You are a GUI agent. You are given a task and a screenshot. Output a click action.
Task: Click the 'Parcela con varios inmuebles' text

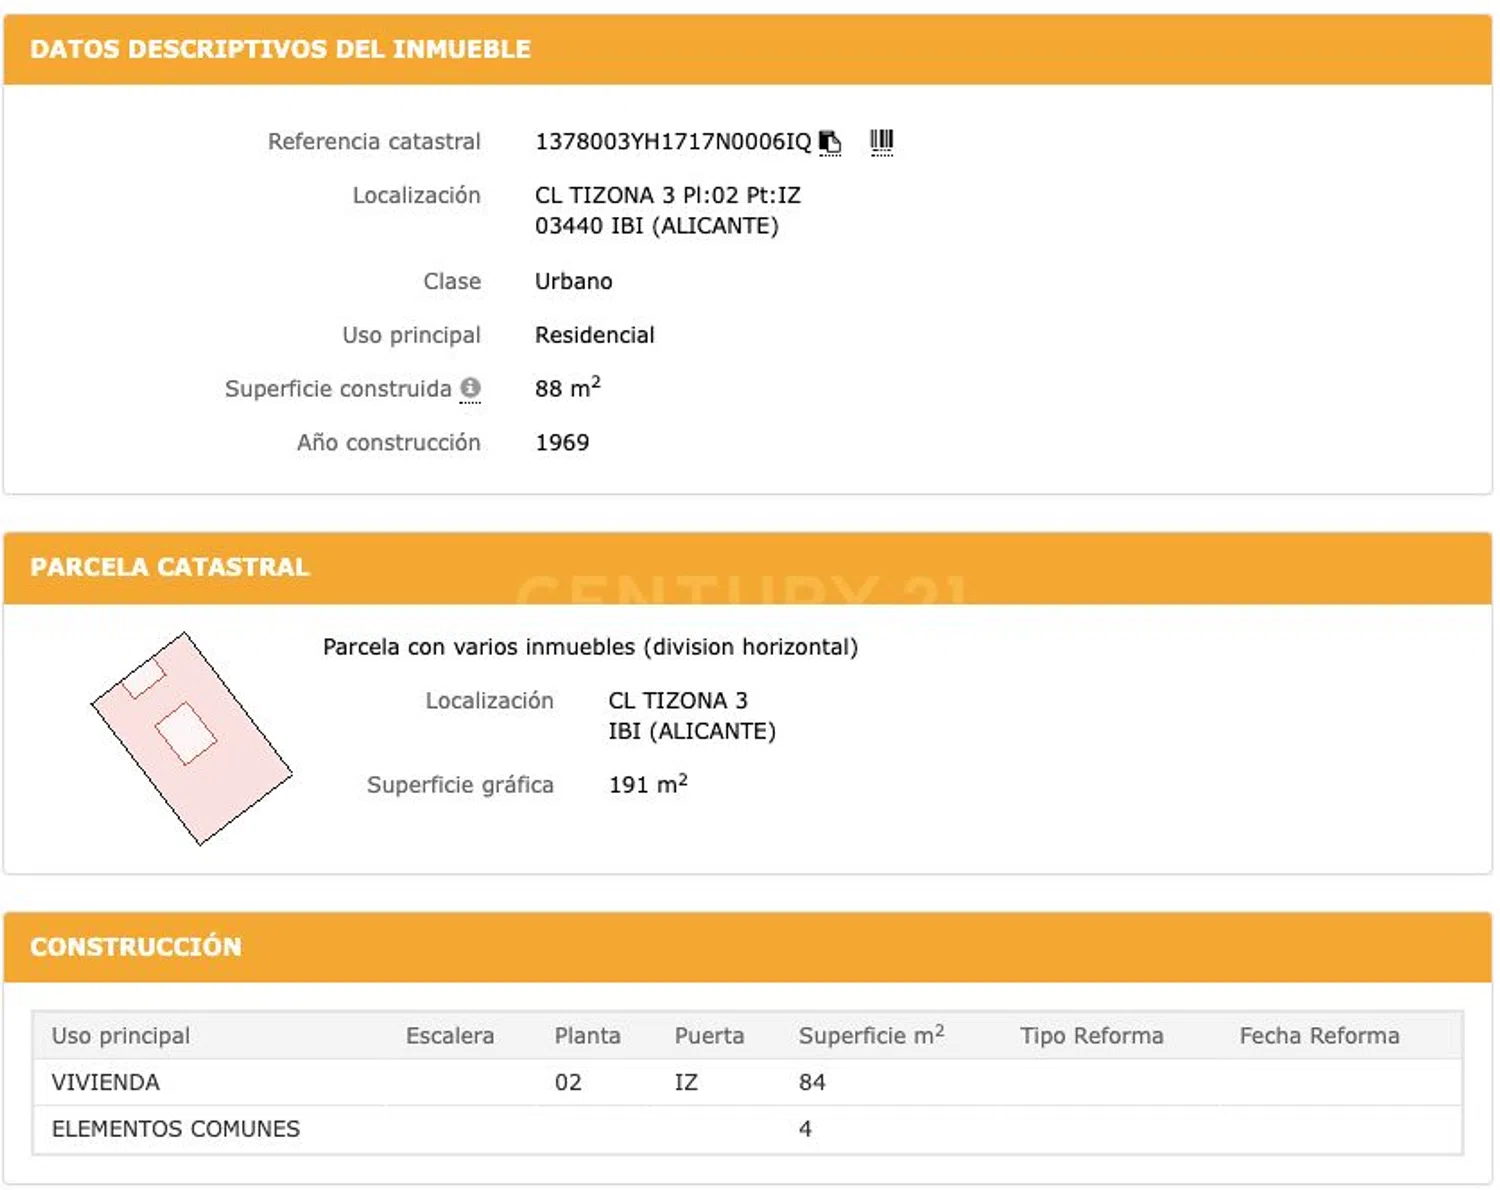590,647
